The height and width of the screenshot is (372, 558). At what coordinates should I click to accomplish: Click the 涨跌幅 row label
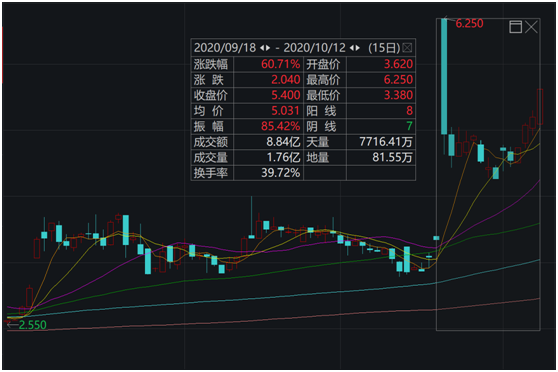[x=211, y=64]
